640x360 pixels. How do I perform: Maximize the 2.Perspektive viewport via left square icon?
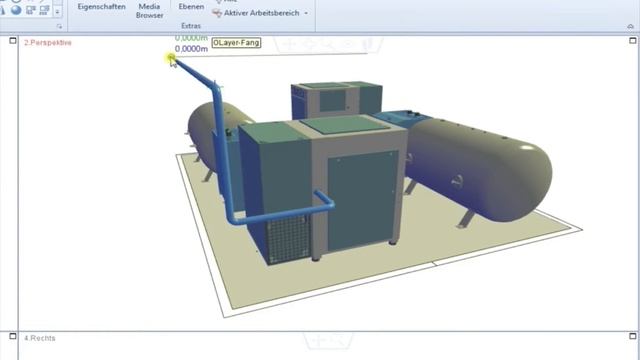13,40
